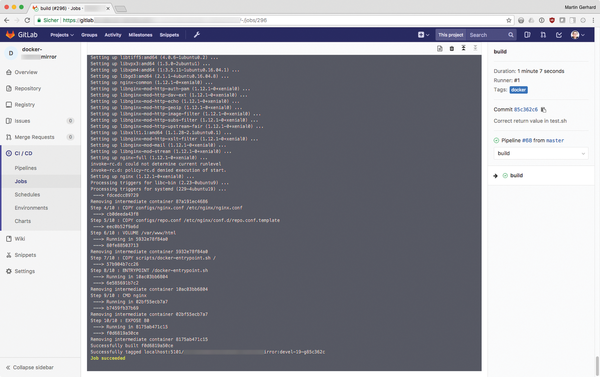The height and width of the screenshot is (377, 600).
Task: Open the merge requests navbar icon
Action: [x=543, y=35]
